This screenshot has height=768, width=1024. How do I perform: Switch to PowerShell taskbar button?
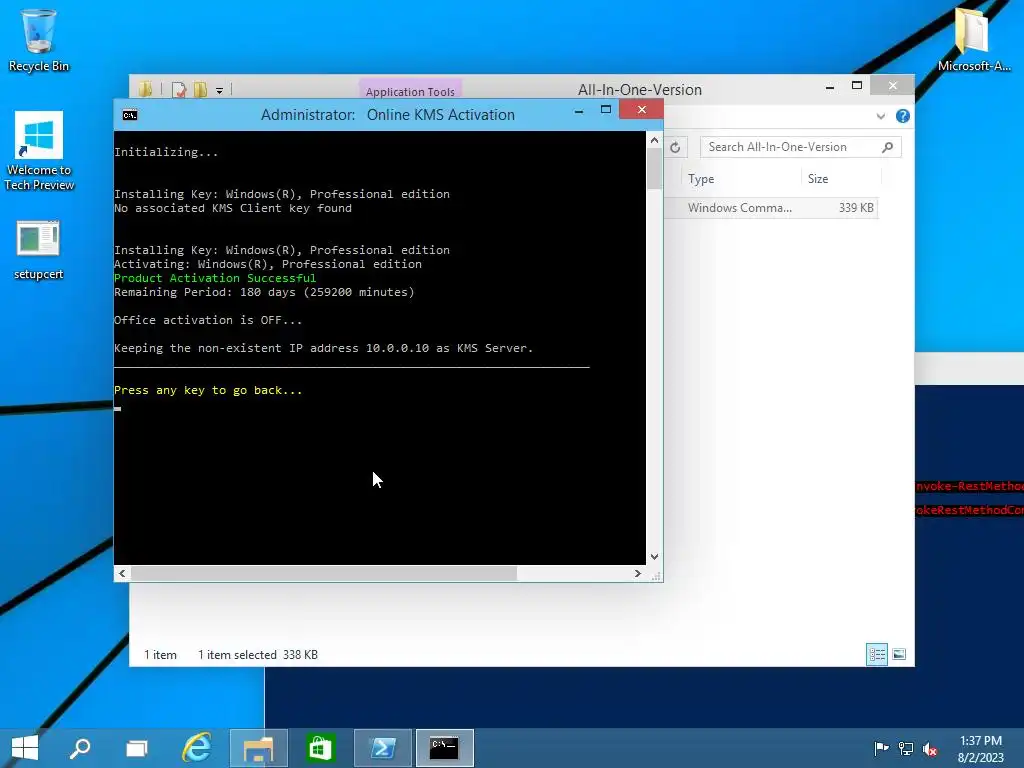pyautogui.click(x=383, y=748)
